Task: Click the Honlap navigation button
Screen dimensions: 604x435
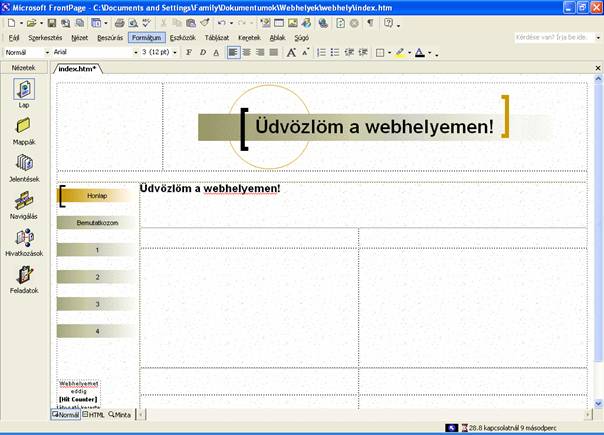Action: click(x=96, y=196)
